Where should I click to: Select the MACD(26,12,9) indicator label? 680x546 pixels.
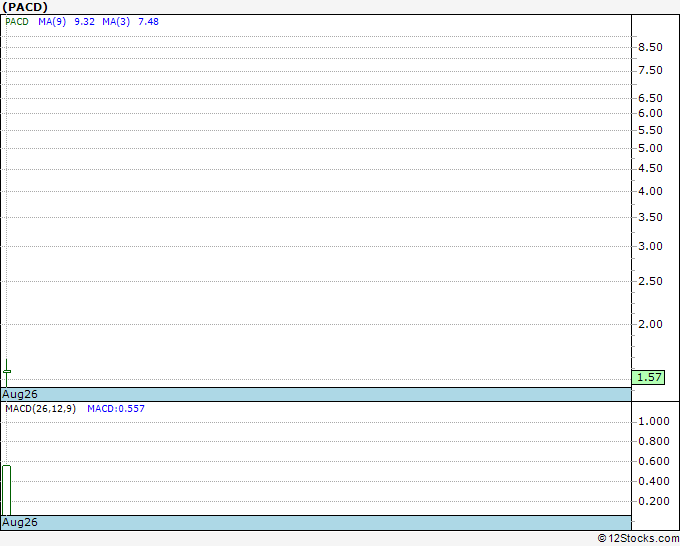(x=41, y=409)
